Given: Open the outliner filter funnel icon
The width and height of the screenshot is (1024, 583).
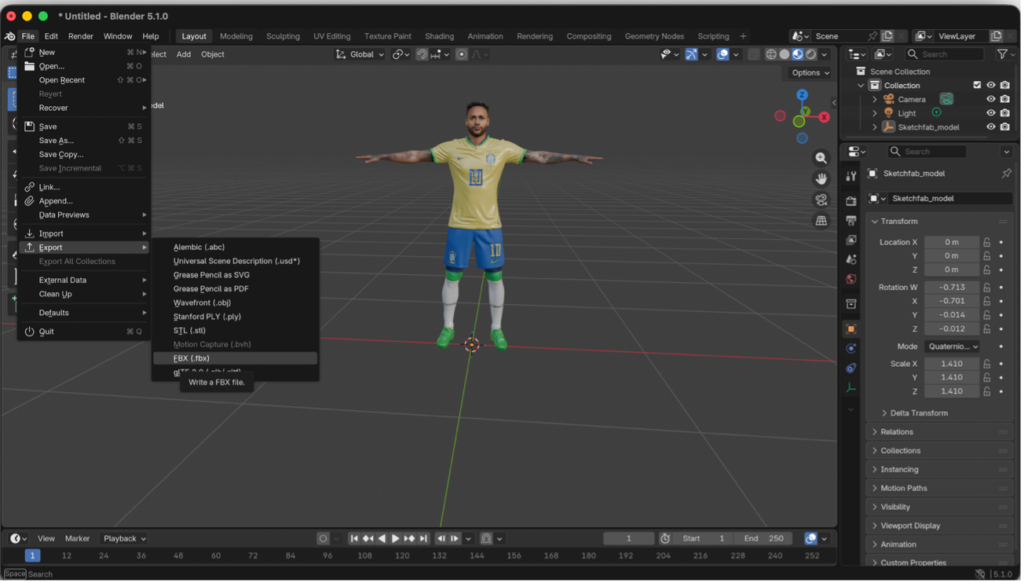Looking at the screenshot, I should pos(1001,54).
